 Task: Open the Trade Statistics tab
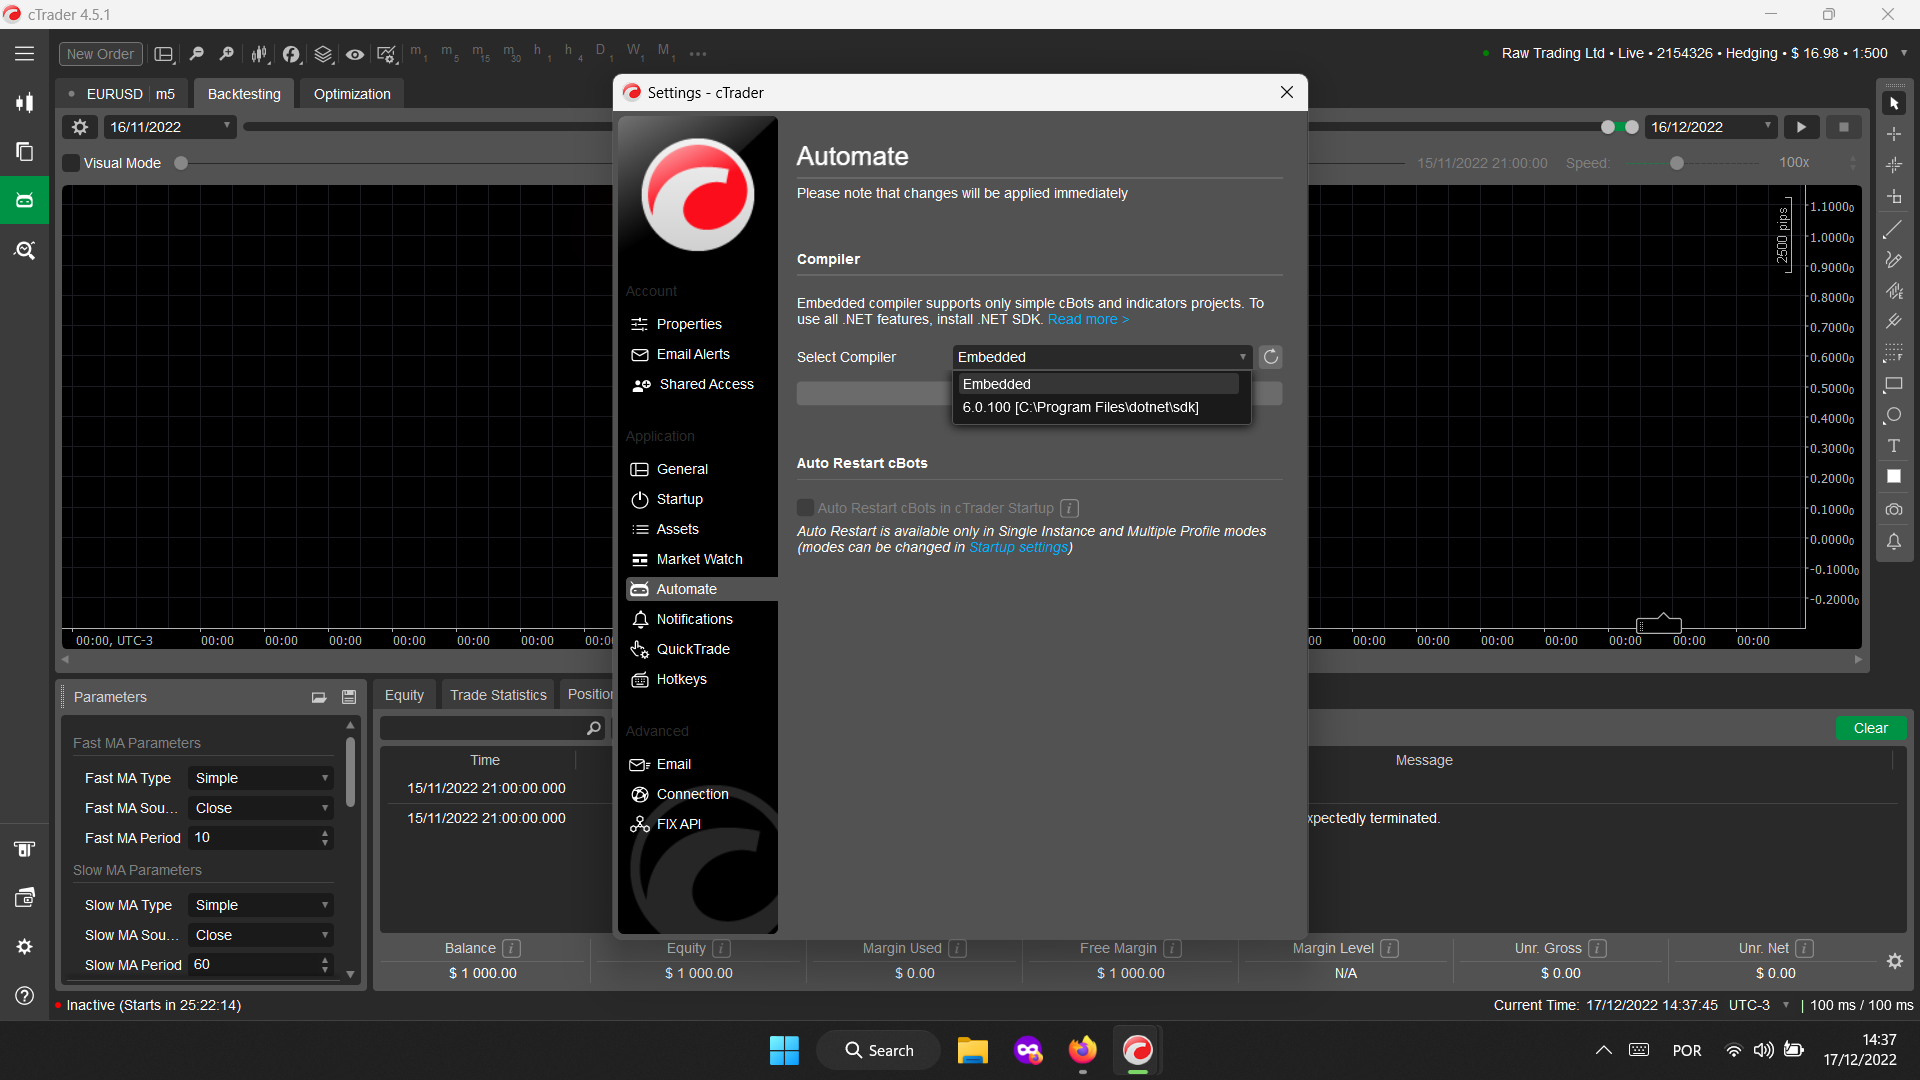point(498,695)
